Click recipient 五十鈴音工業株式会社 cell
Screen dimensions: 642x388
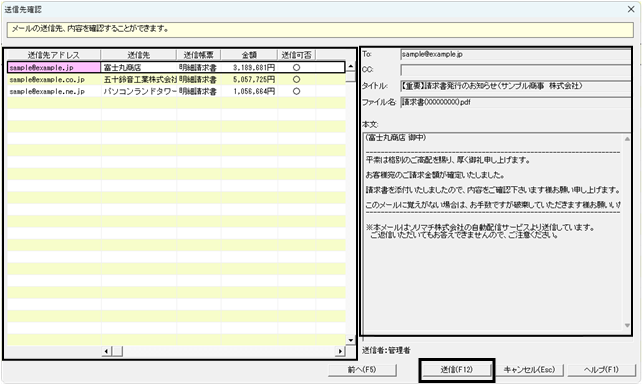click(139, 79)
